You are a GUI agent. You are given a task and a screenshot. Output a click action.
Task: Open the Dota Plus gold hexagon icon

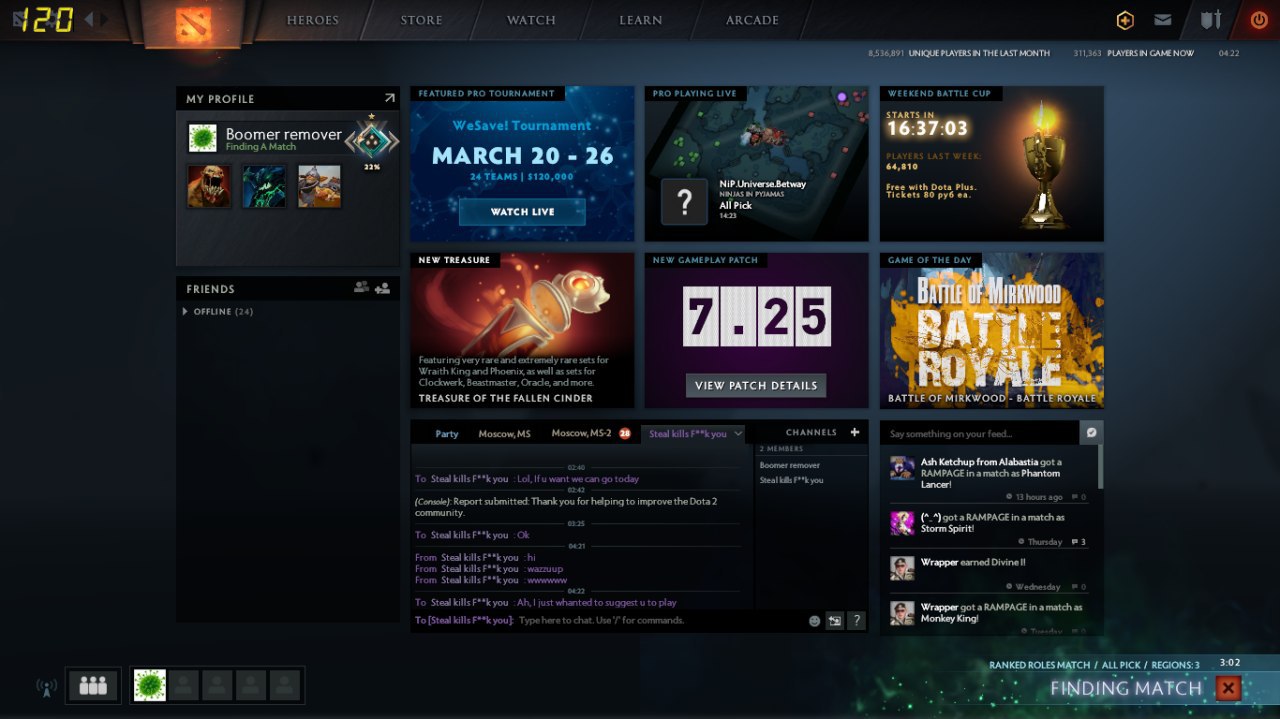pos(1125,21)
